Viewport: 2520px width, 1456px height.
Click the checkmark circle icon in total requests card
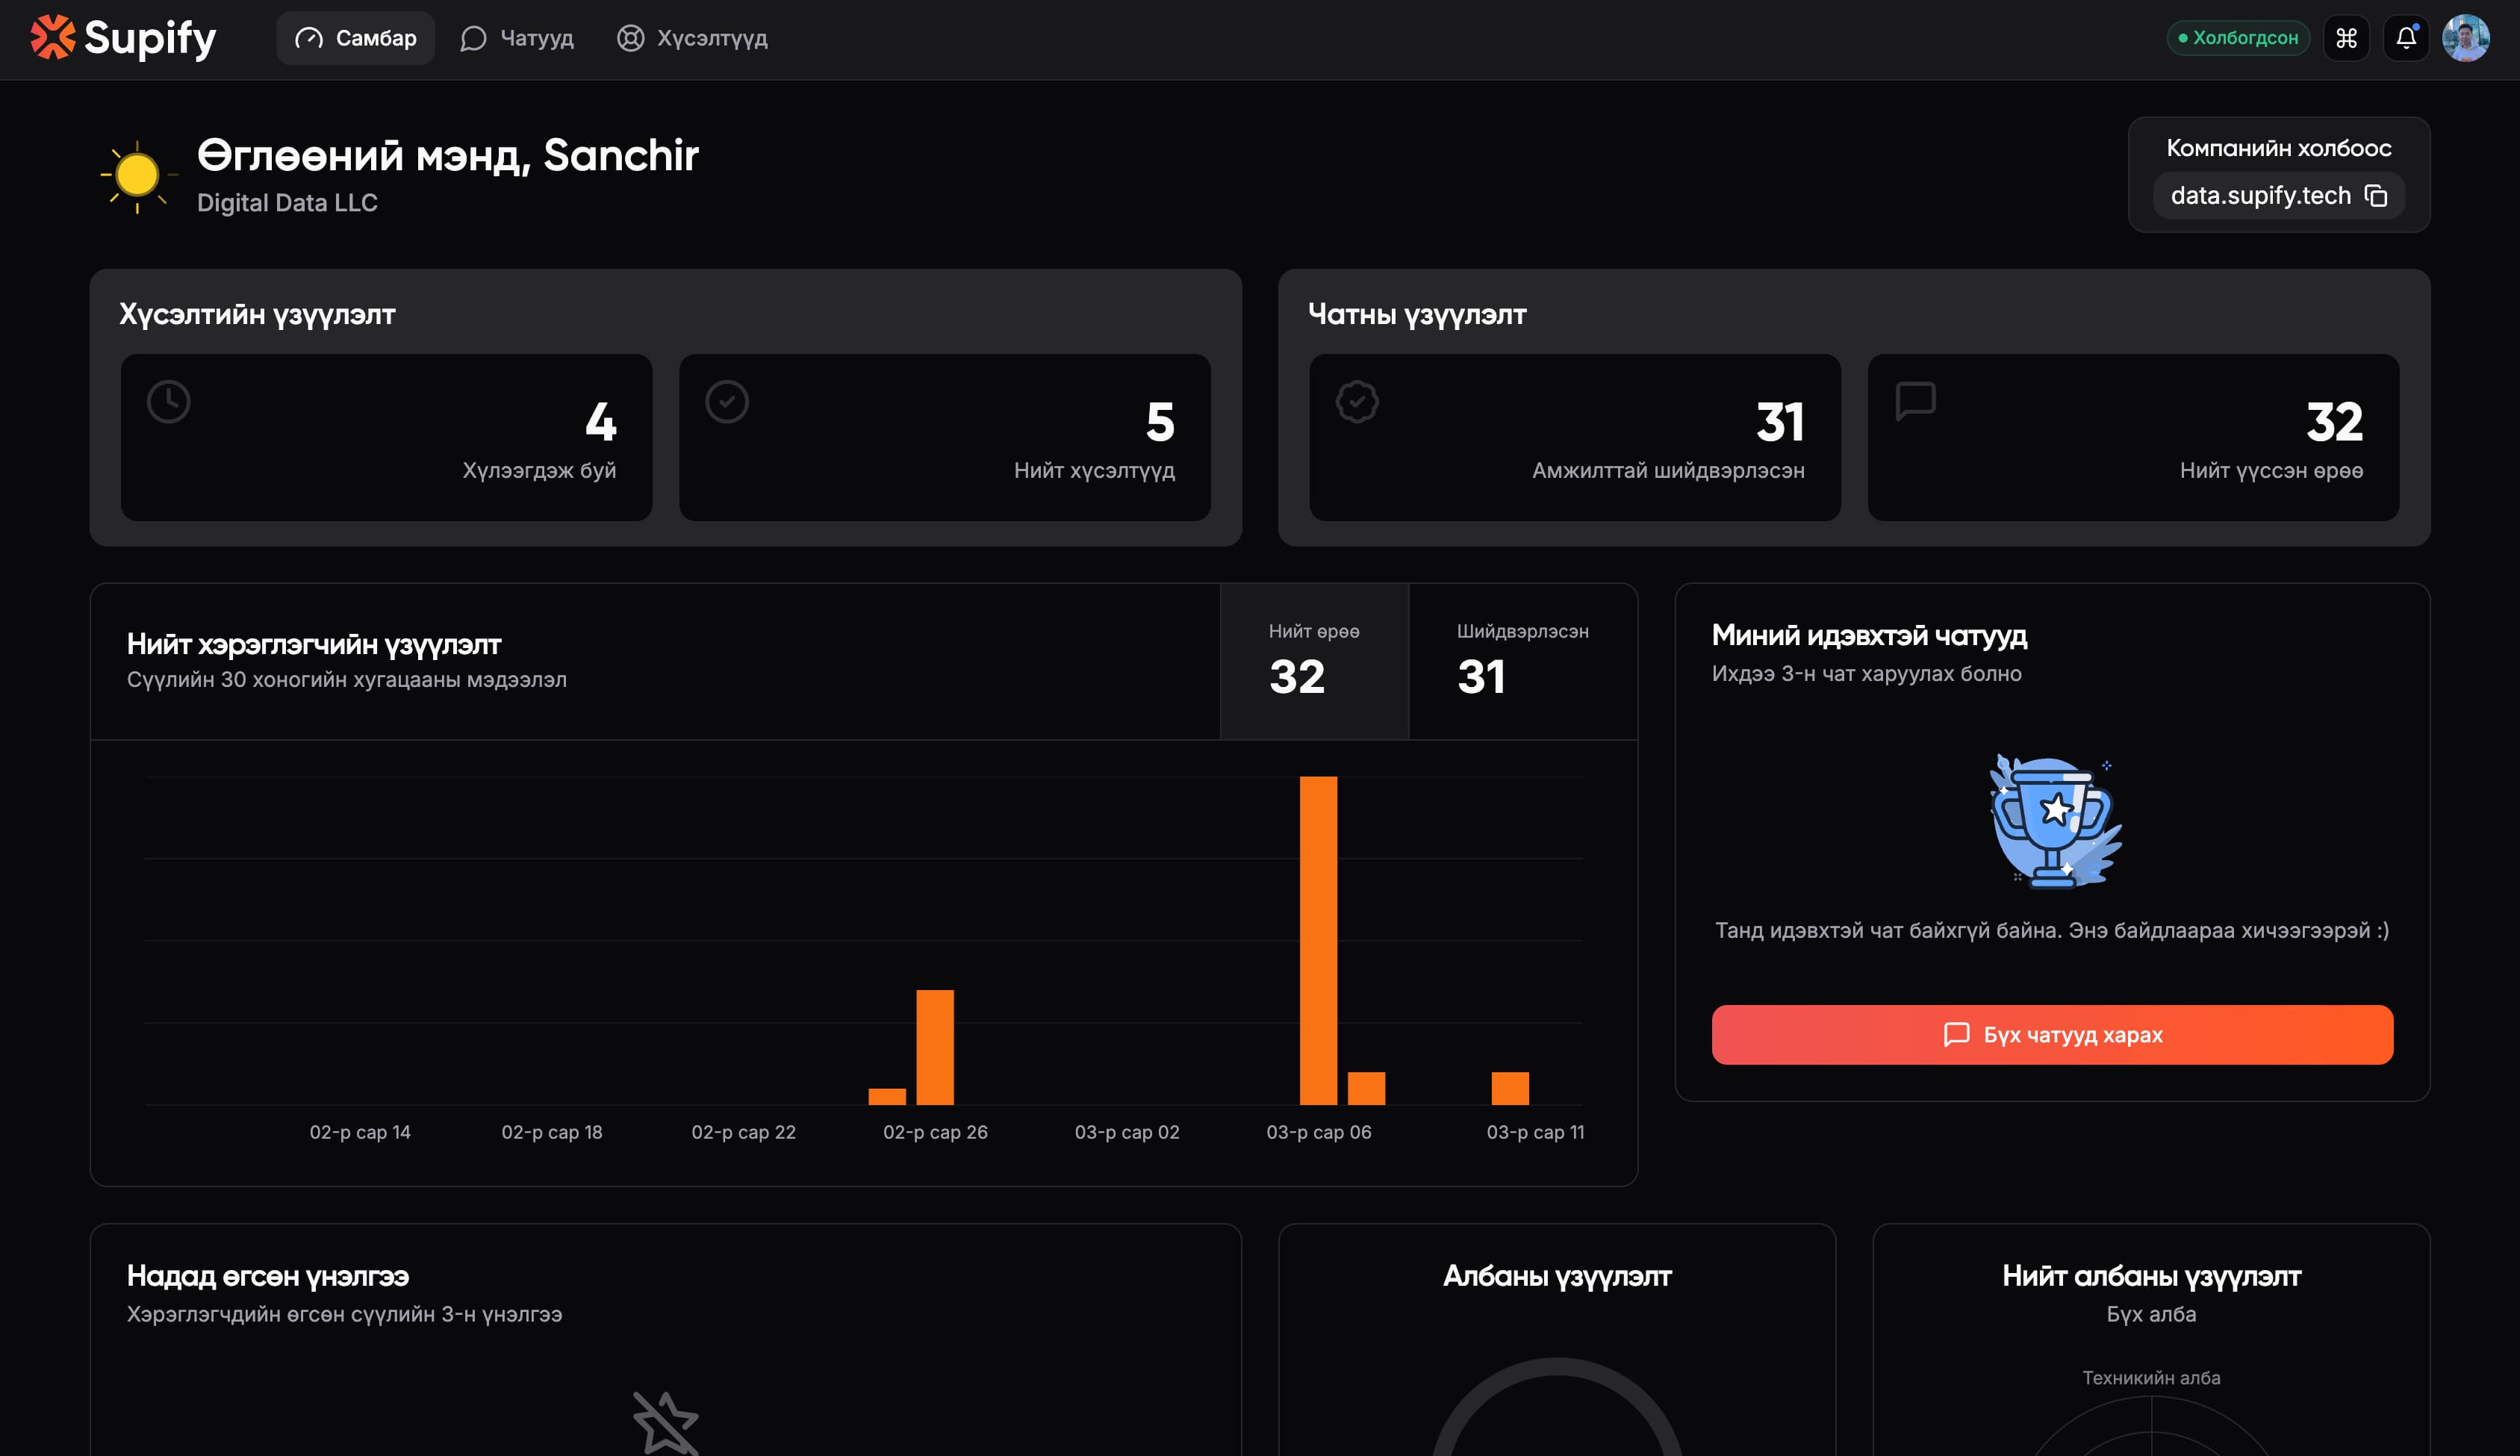coord(727,401)
